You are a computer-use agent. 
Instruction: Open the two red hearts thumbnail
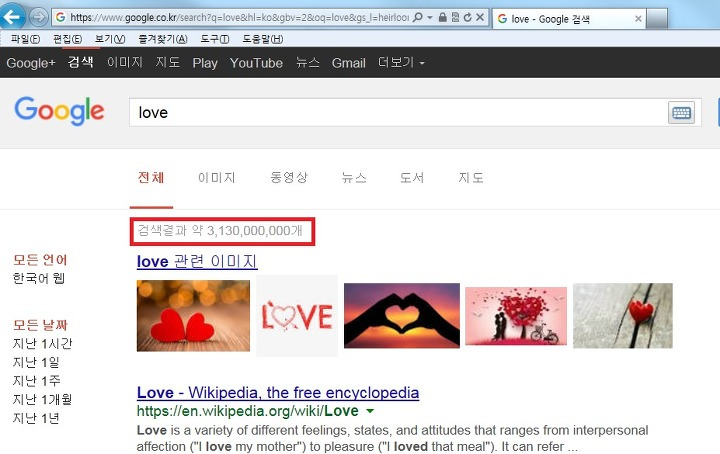click(x=193, y=316)
